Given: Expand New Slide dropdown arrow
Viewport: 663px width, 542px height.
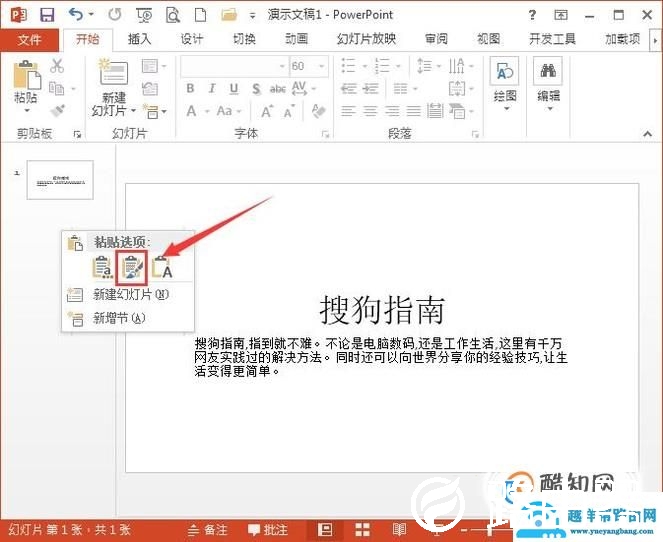Looking at the screenshot, I should [133, 110].
